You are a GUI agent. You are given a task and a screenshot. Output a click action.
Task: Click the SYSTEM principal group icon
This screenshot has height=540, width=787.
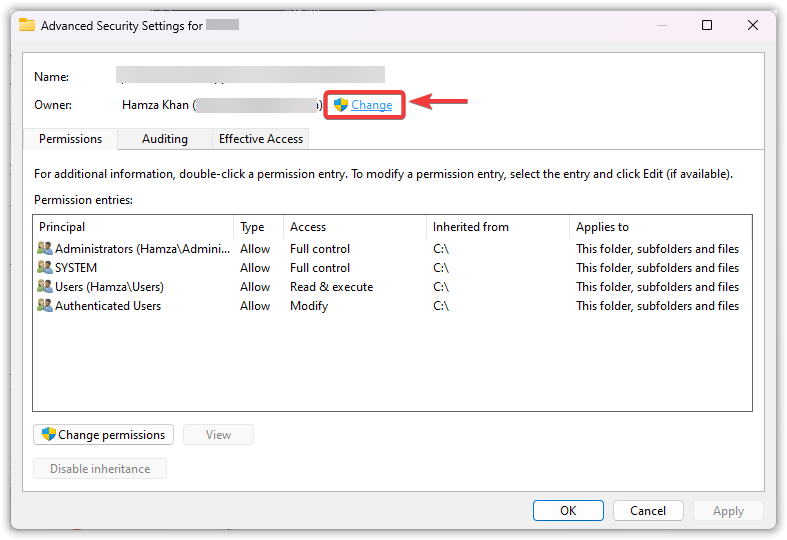click(45, 268)
